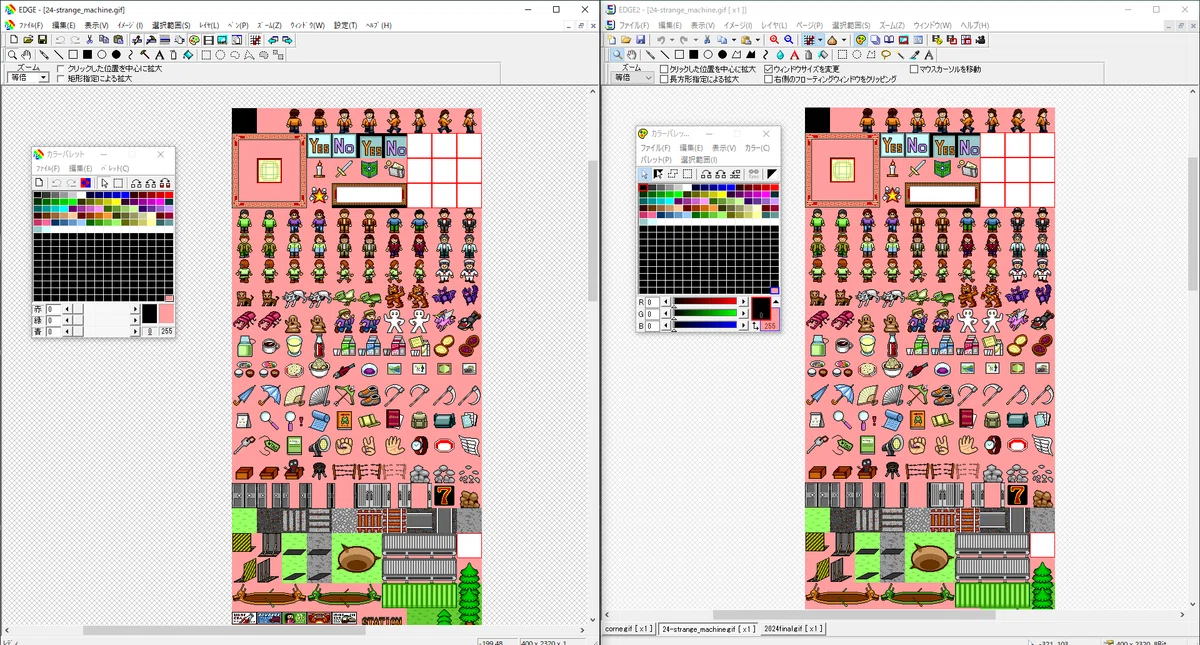The height and width of the screenshot is (645, 1200).
Task: Open 選択範囲(S) menu in EDGE window
Action: (x=171, y=25)
